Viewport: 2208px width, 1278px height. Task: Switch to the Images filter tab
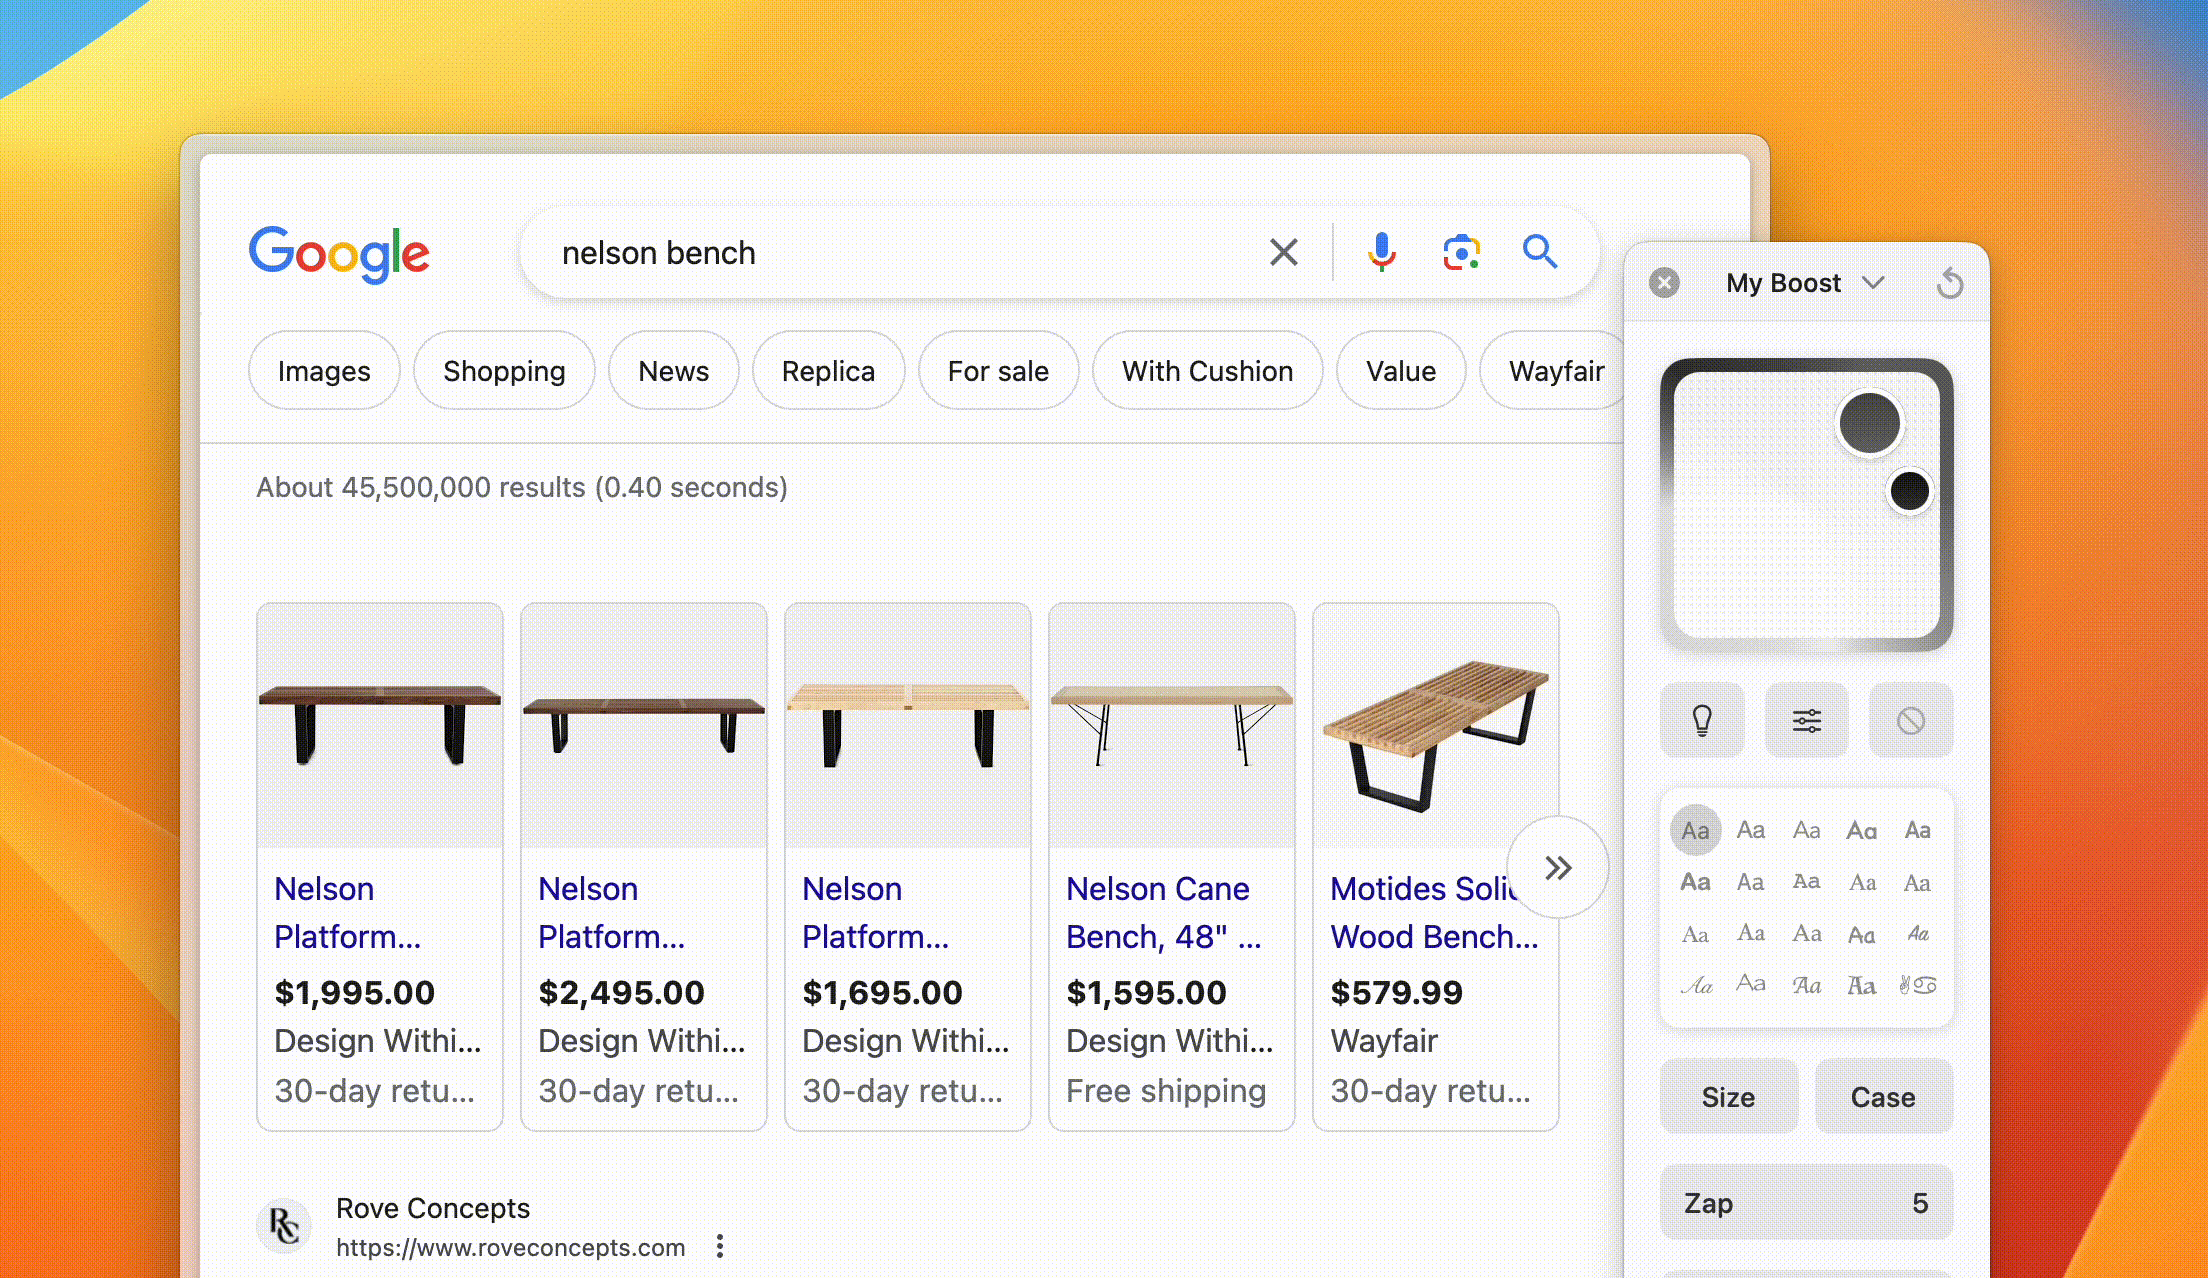pyautogui.click(x=324, y=370)
